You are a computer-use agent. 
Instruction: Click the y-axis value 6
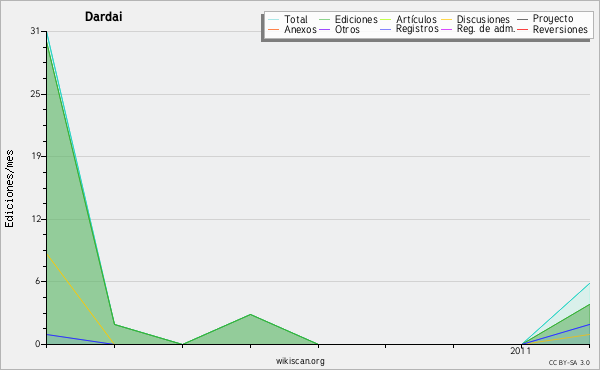pyautogui.click(x=38, y=281)
